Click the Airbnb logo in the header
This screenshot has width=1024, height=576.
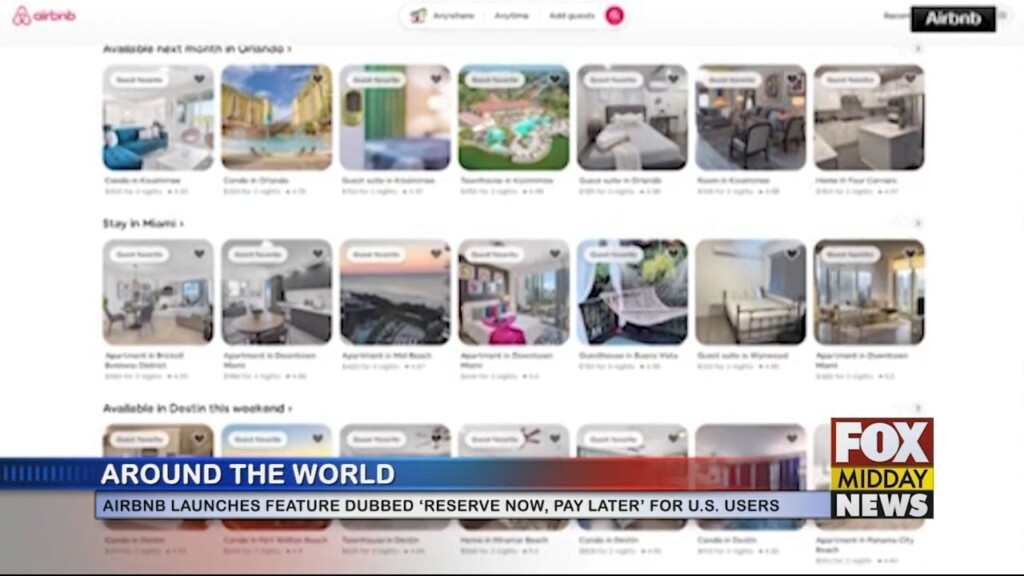44,16
